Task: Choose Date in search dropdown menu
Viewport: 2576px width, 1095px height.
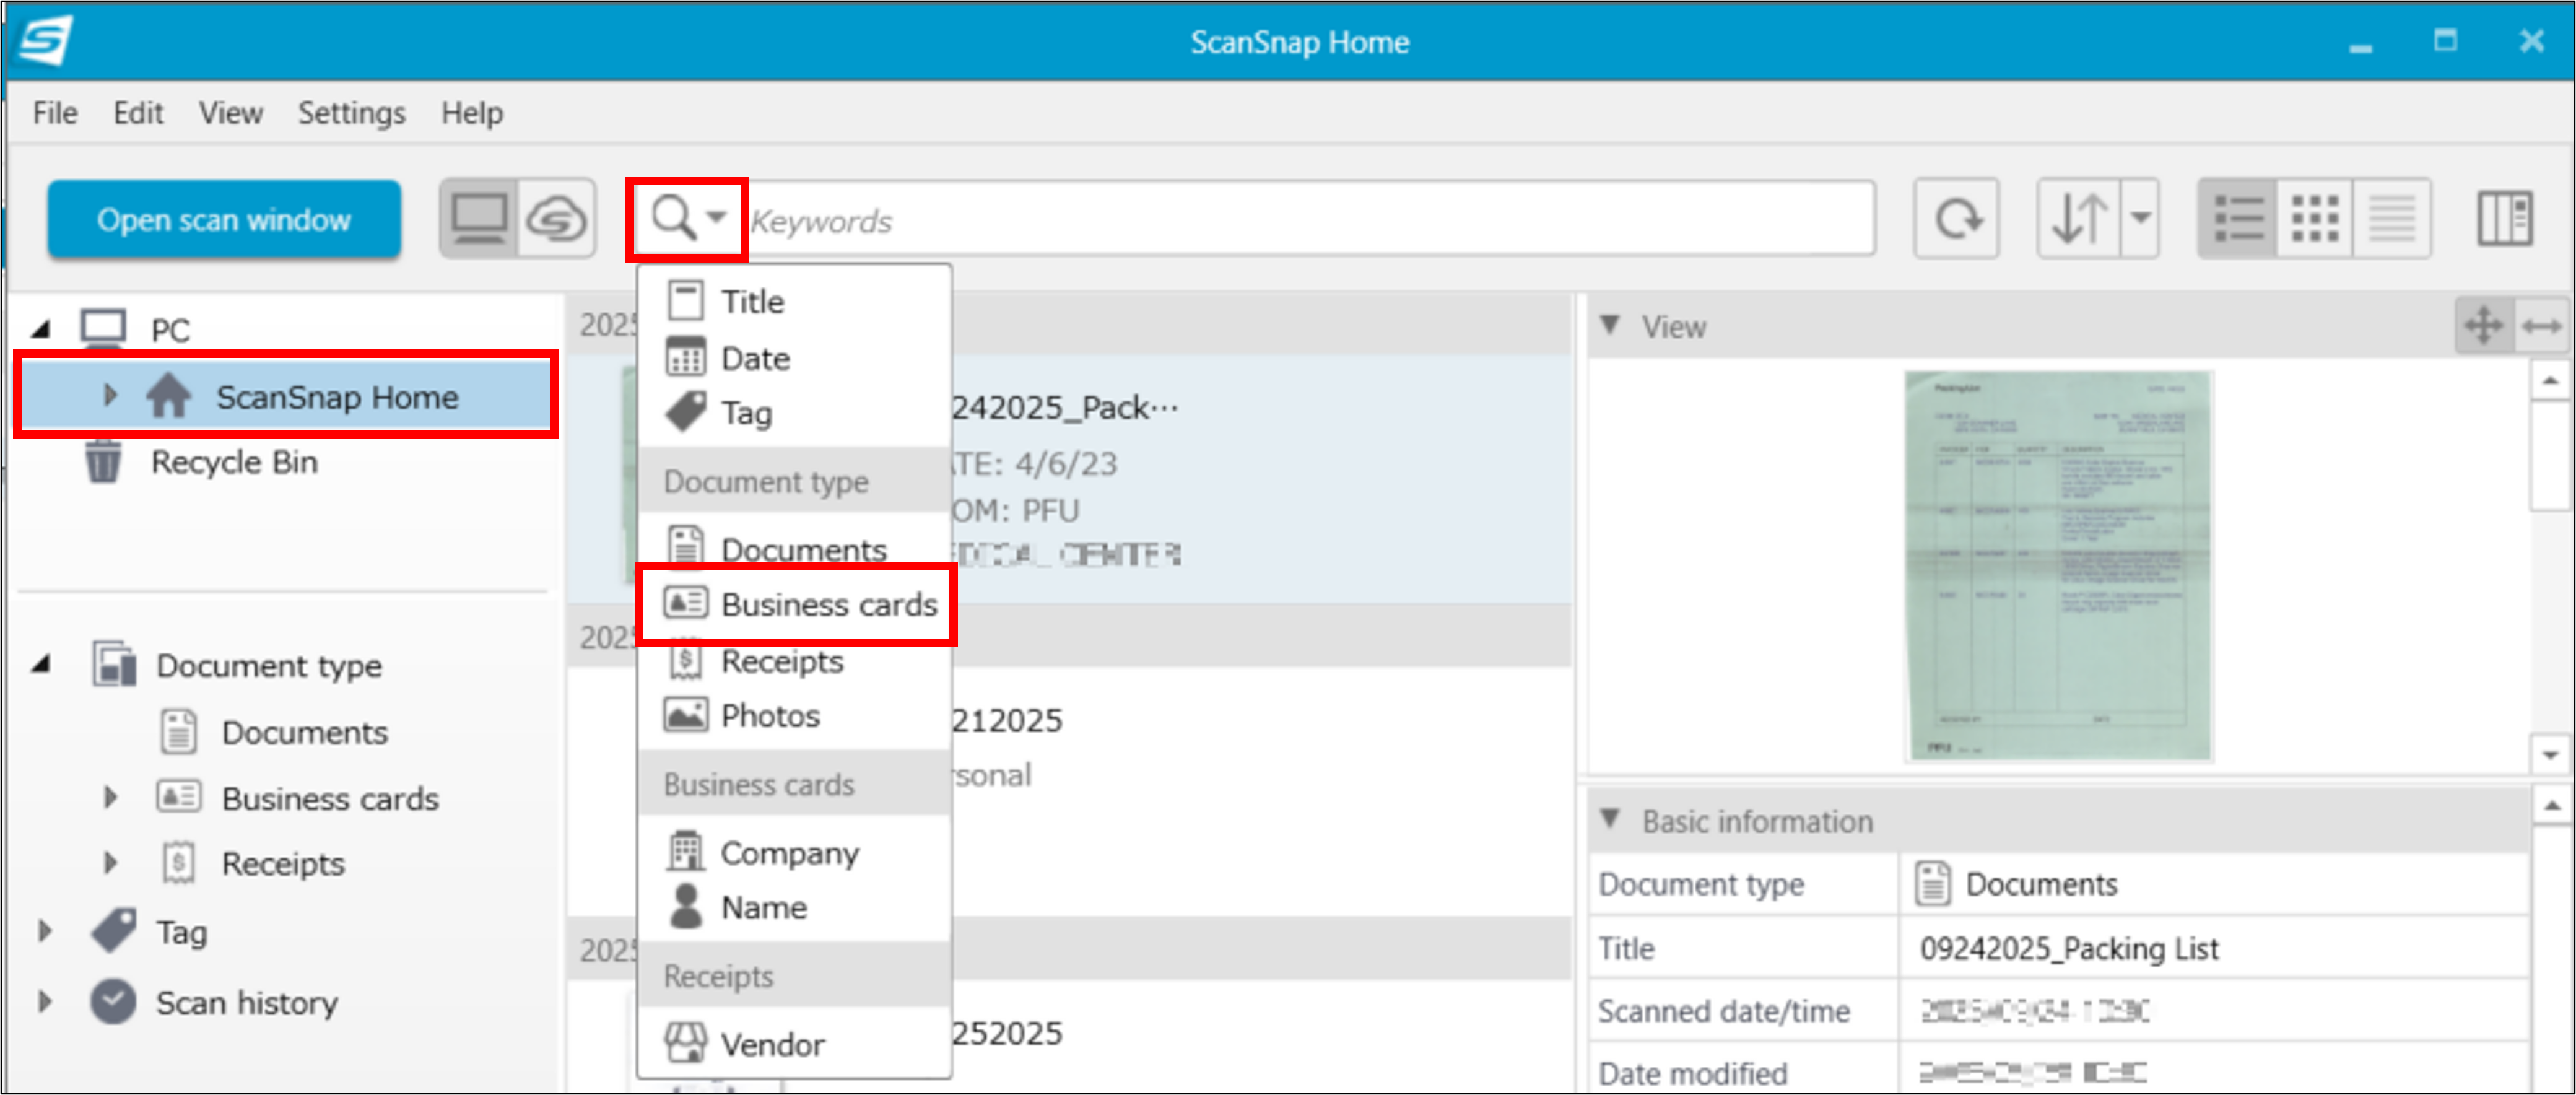Action: click(x=794, y=358)
